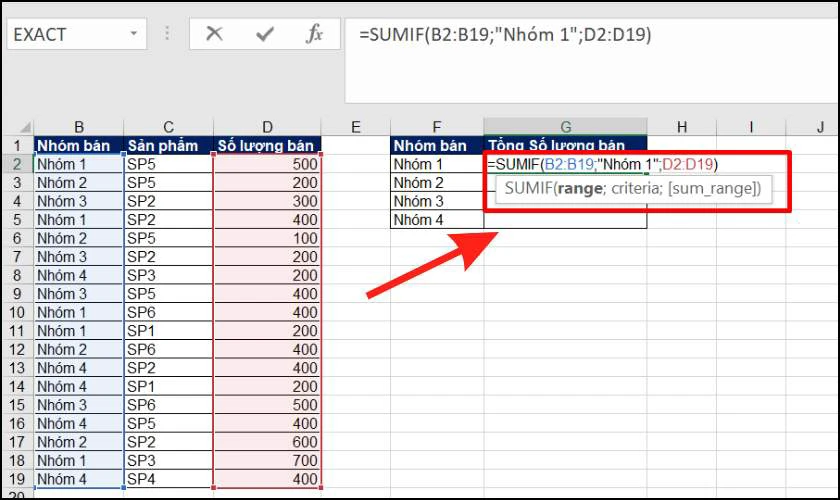
Task: Click the Sản phẩm header cell
Action: point(168,145)
